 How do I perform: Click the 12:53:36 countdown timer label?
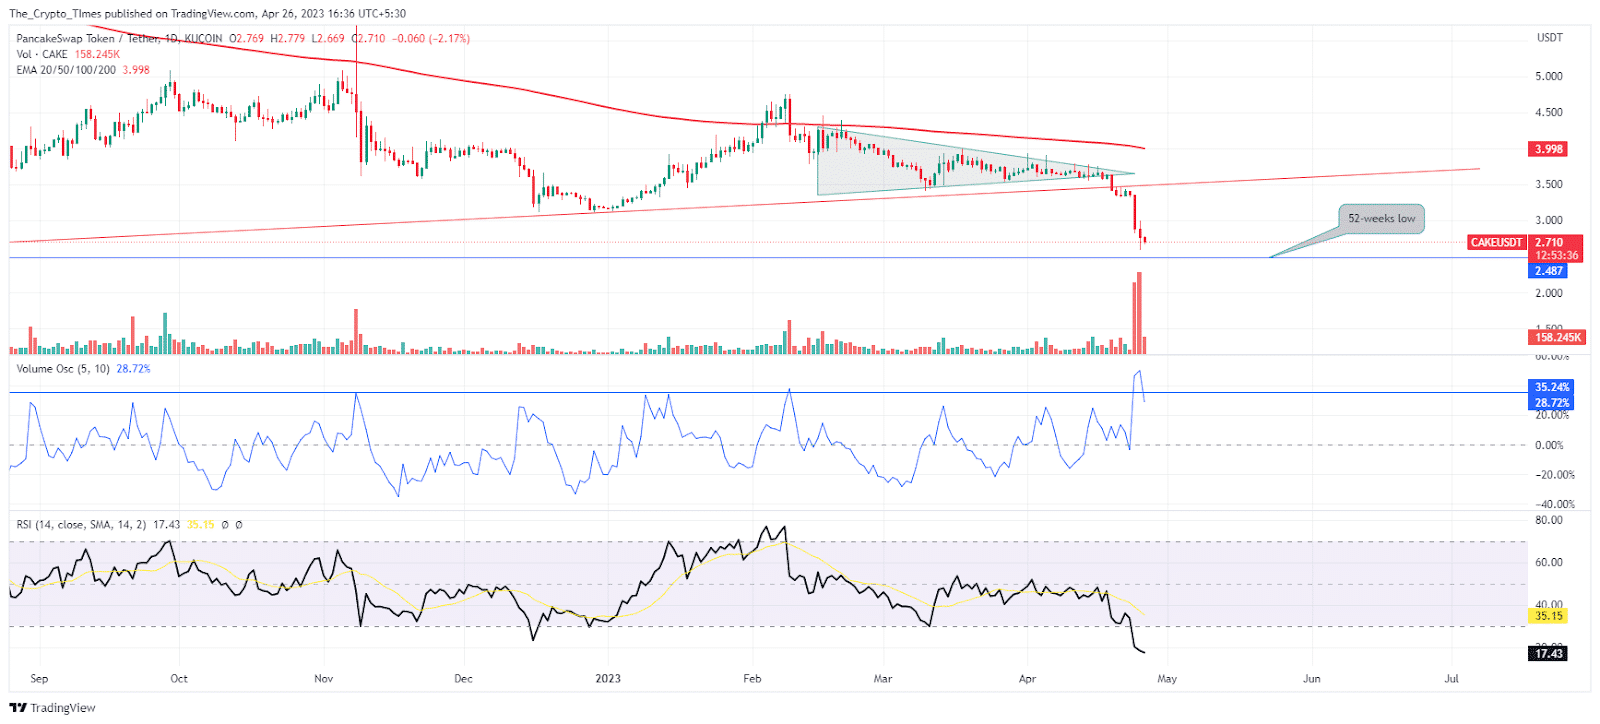click(x=1556, y=255)
